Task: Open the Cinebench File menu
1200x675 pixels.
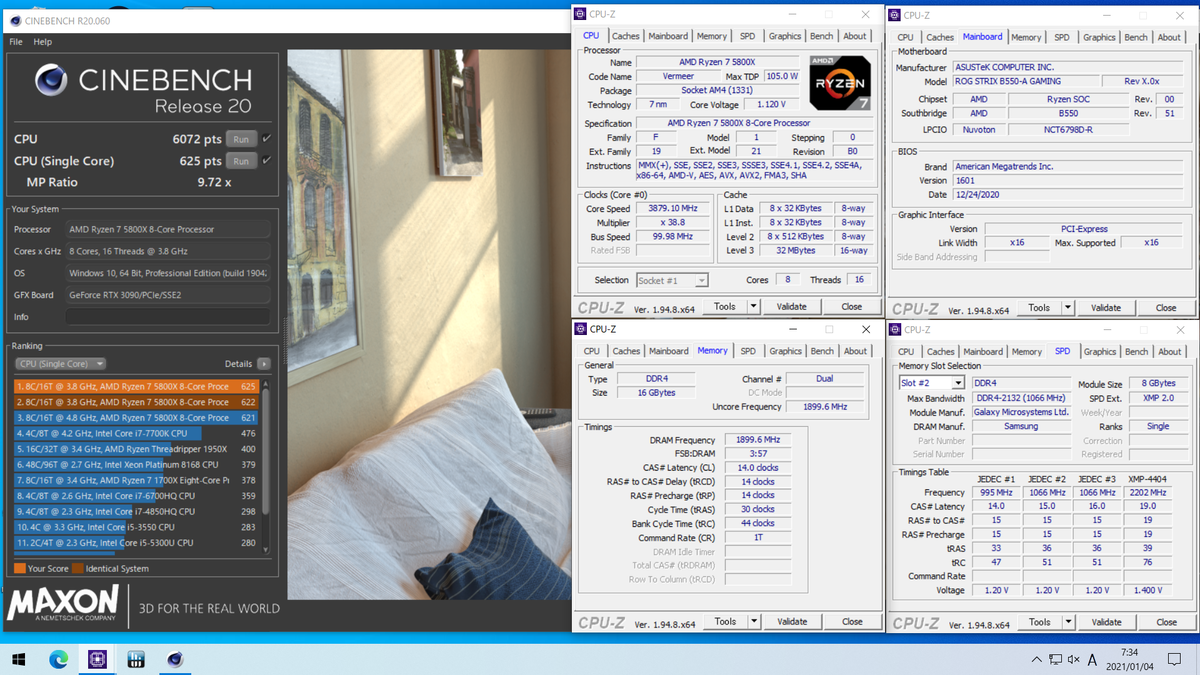Action: click(16, 42)
